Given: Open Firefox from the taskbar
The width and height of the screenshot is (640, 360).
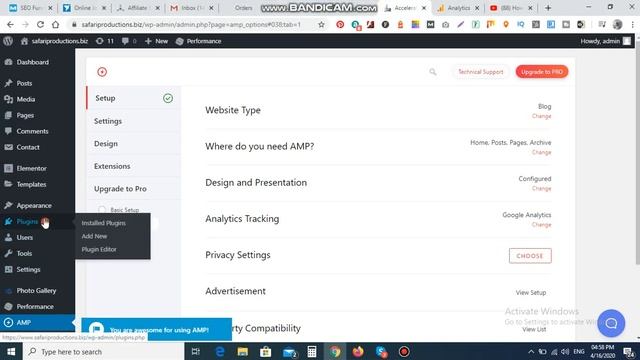Looking at the screenshot, I should pos(358,351).
